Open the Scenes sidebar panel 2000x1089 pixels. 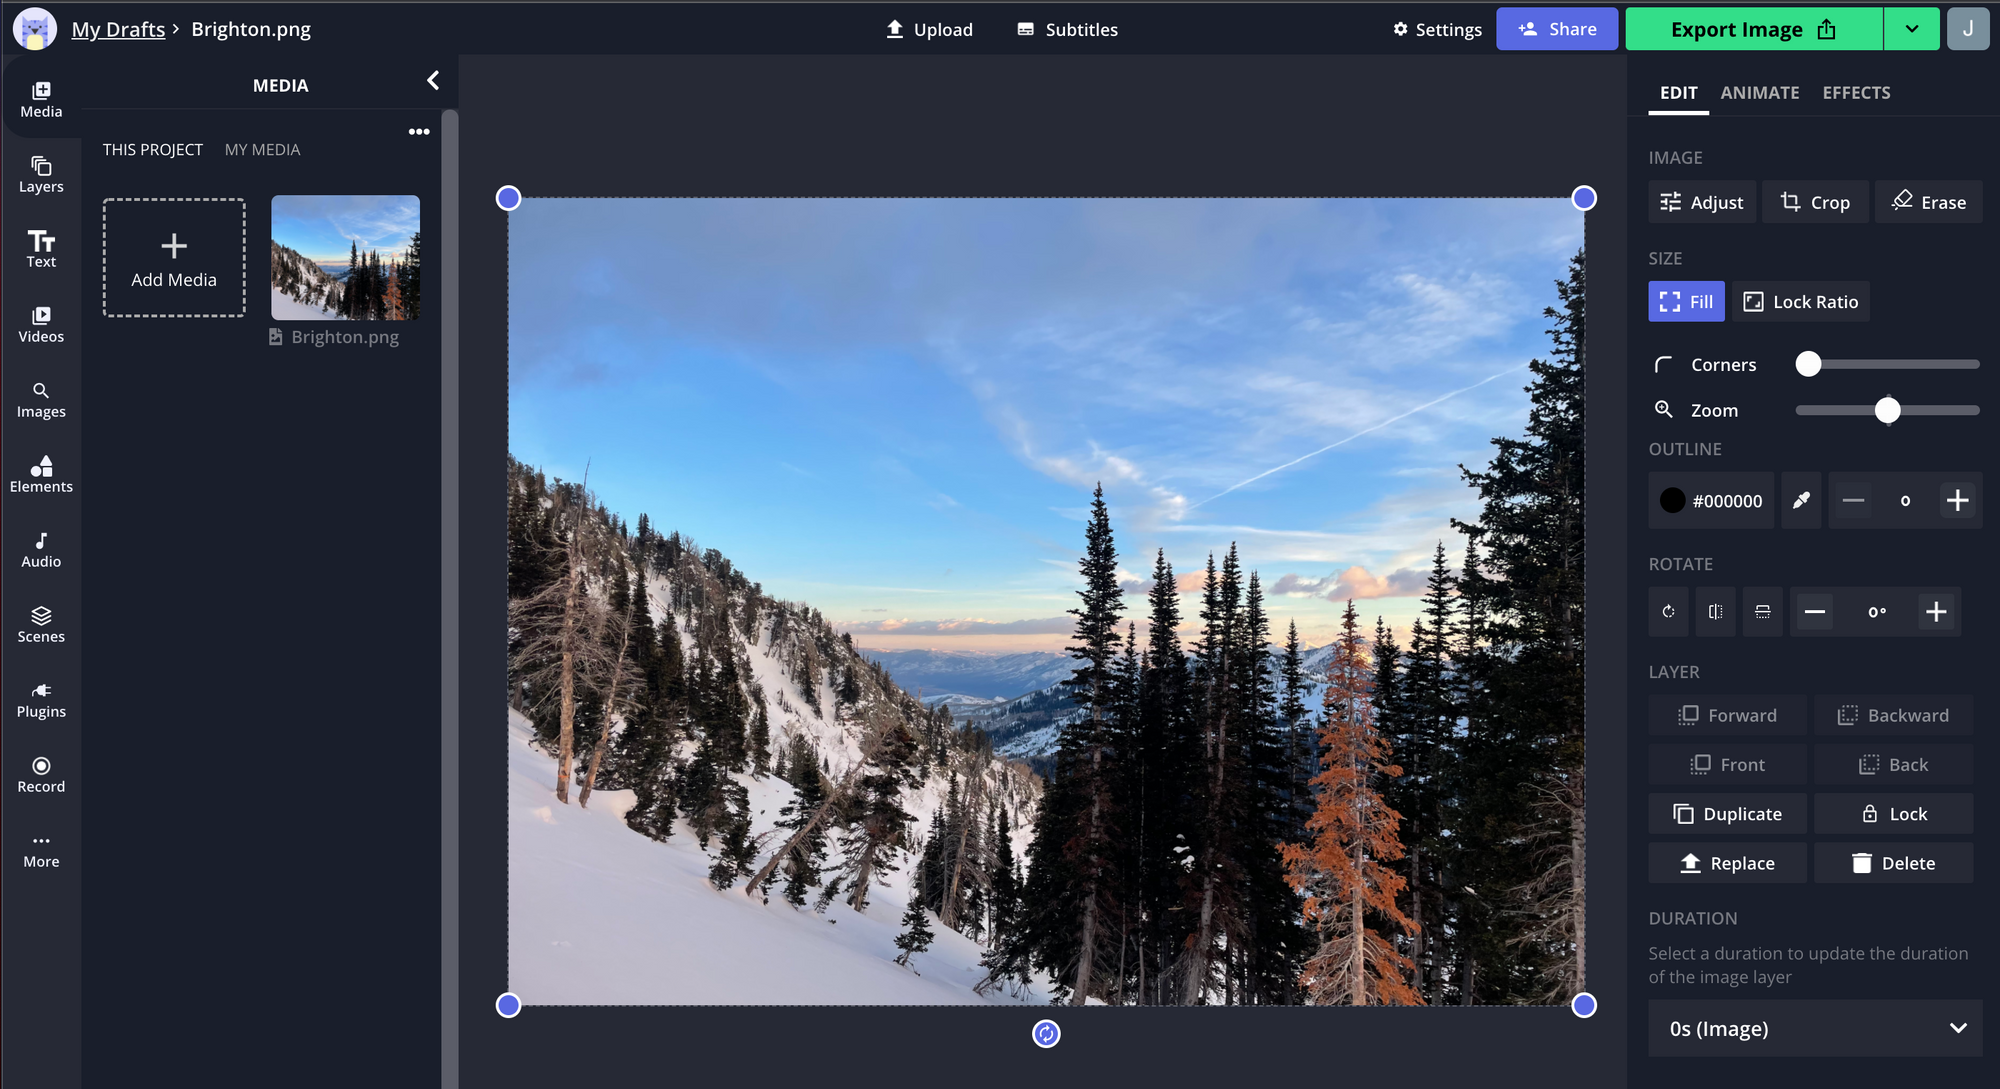tap(41, 624)
